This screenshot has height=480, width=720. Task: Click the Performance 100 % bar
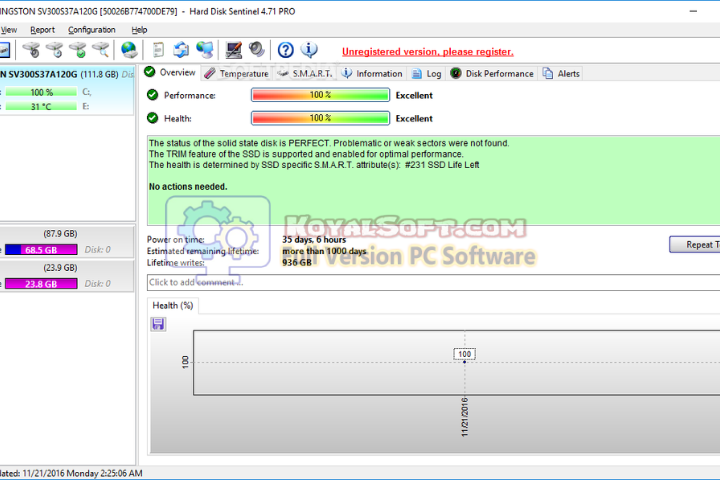coord(321,95)
